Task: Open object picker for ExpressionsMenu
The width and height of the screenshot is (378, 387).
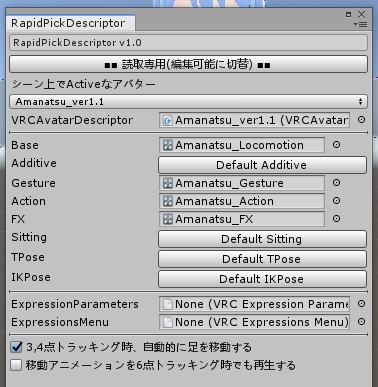Action: 361,322
